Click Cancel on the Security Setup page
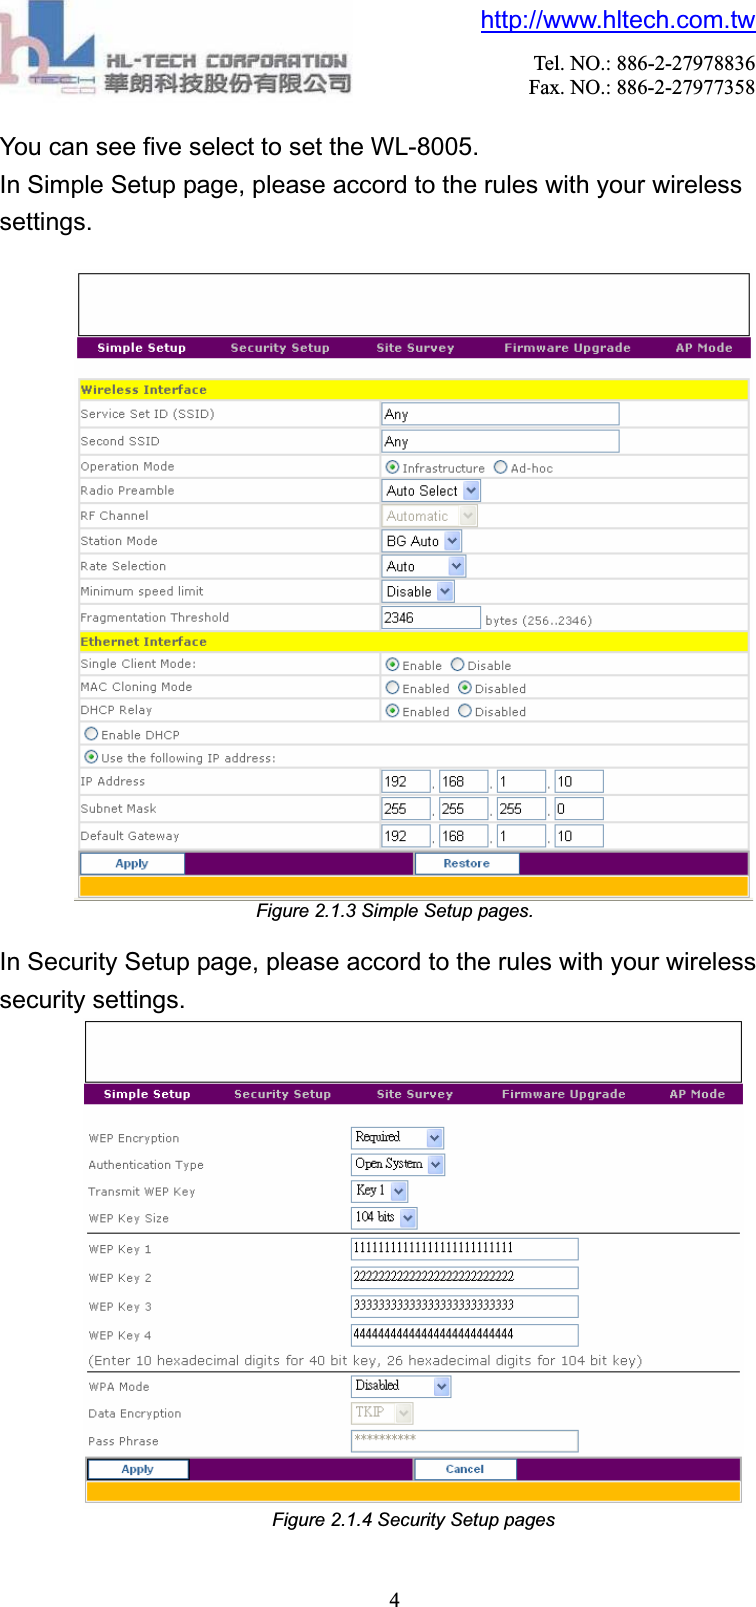This screenshot has height=1607, width=756. 465,1469
